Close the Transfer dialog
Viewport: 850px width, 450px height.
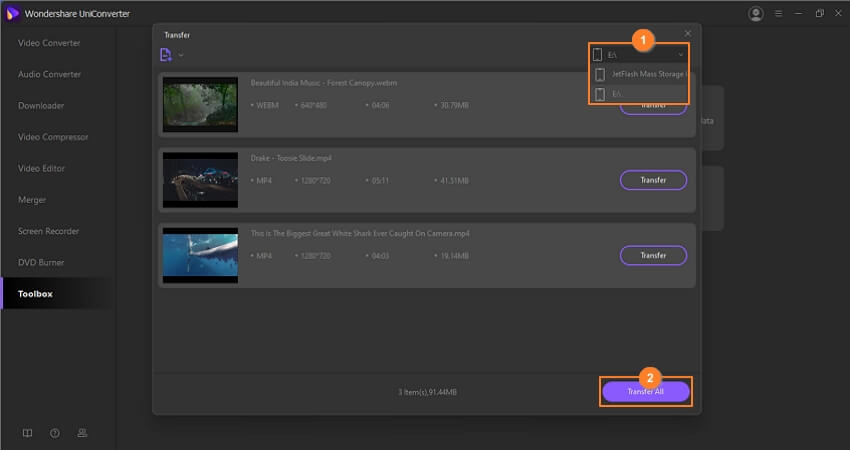(687, 34)
